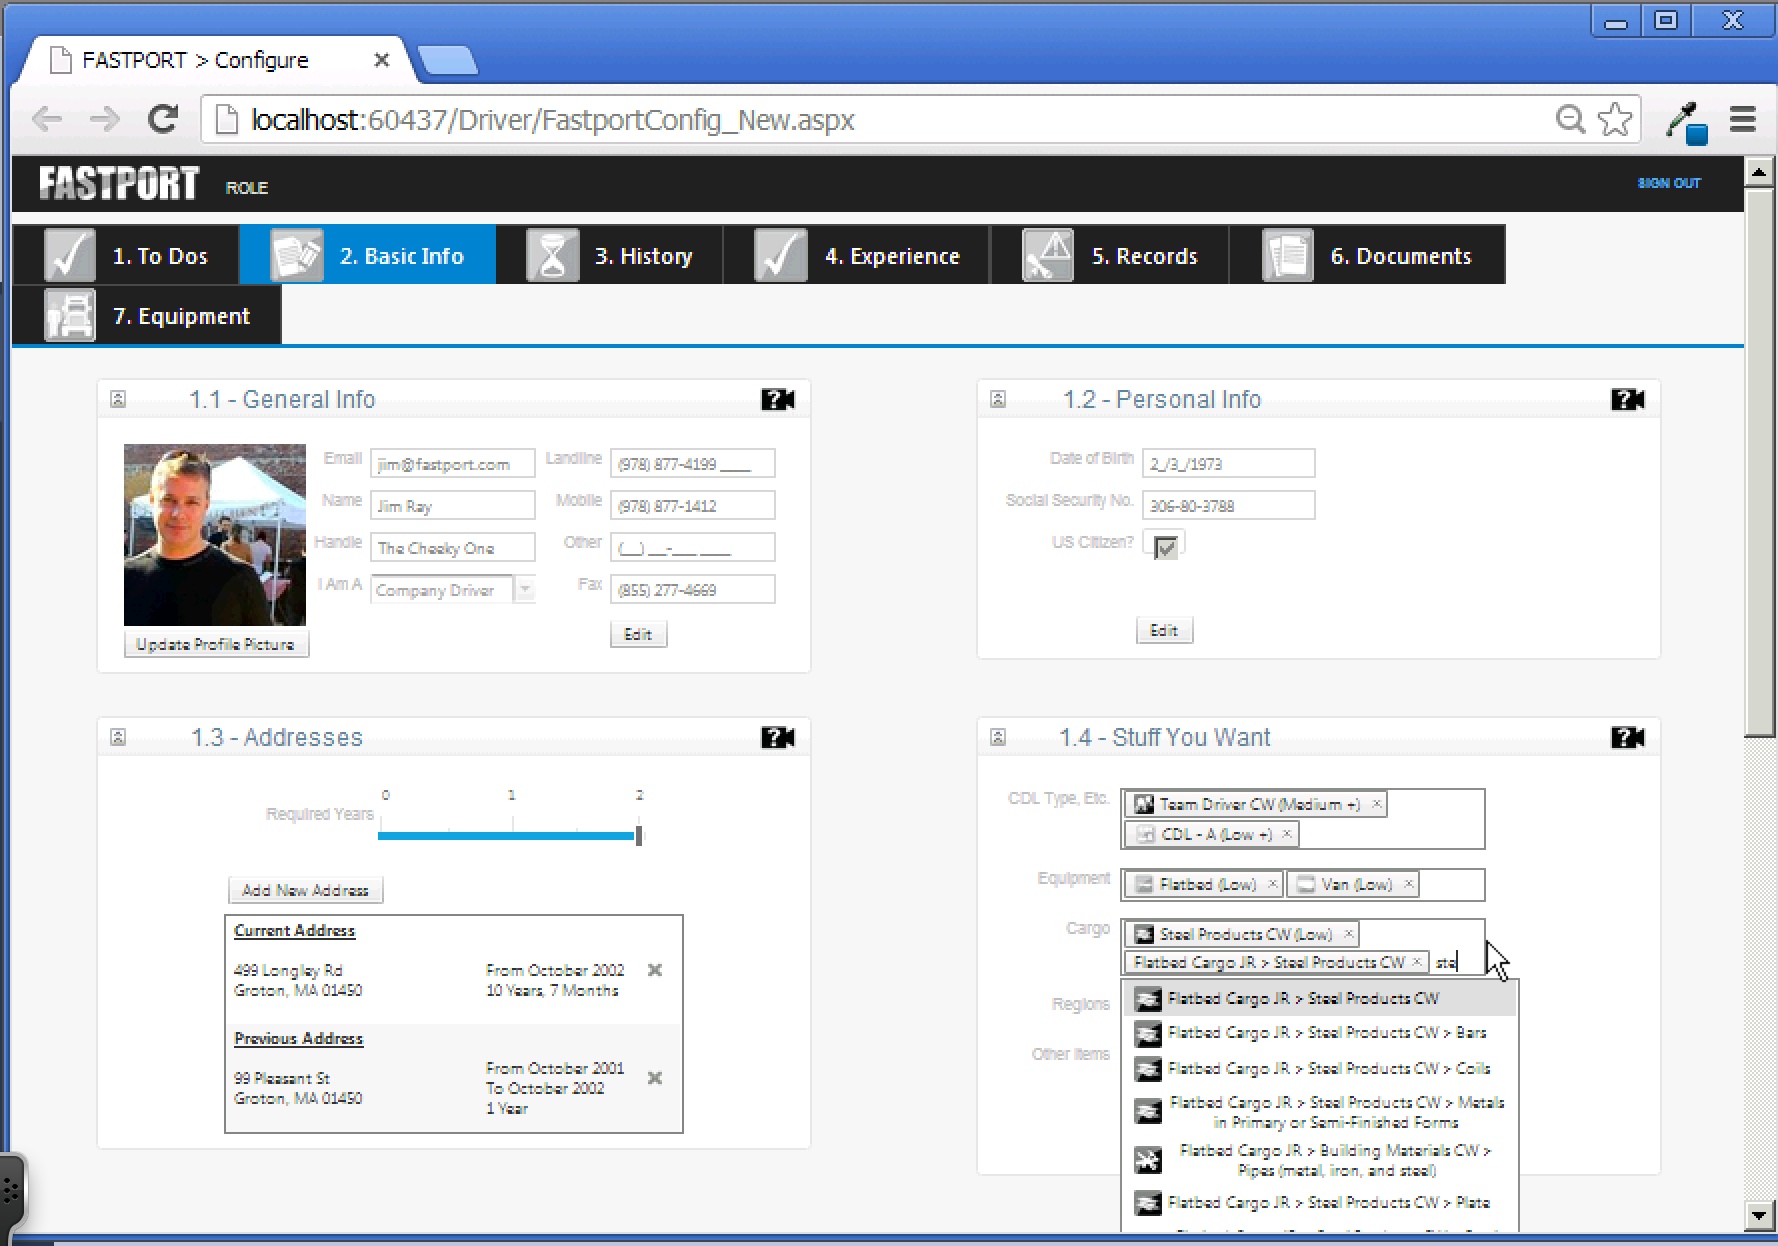Choose the Steel Products CW > Plate suggestion
1778x1246 pixels.
click(x=1320, y=1202)
